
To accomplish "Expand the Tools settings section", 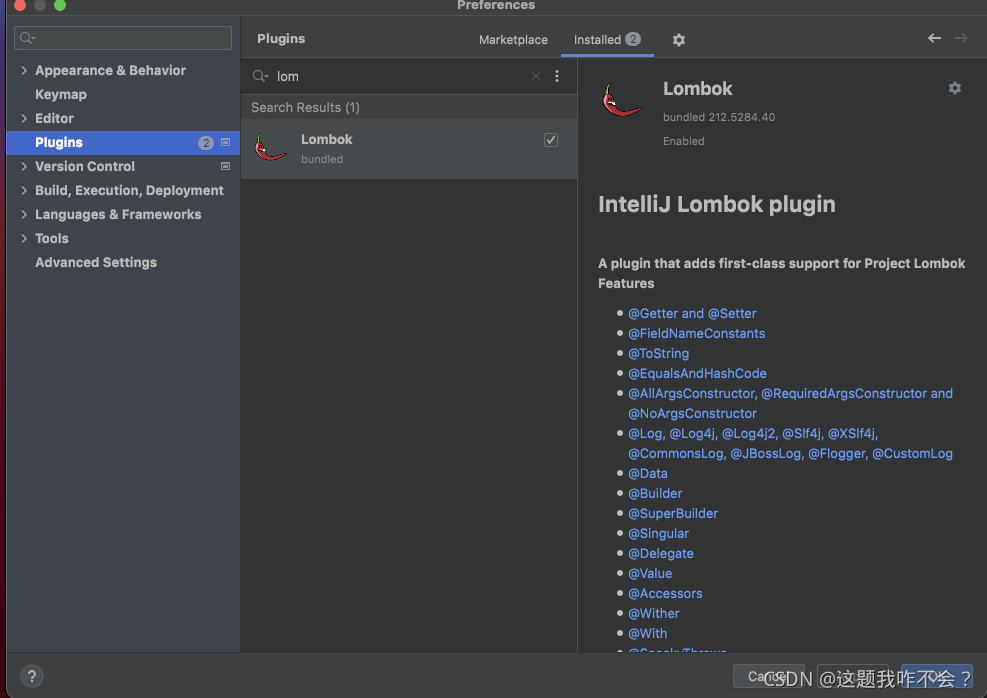I will tap(24, 239).
